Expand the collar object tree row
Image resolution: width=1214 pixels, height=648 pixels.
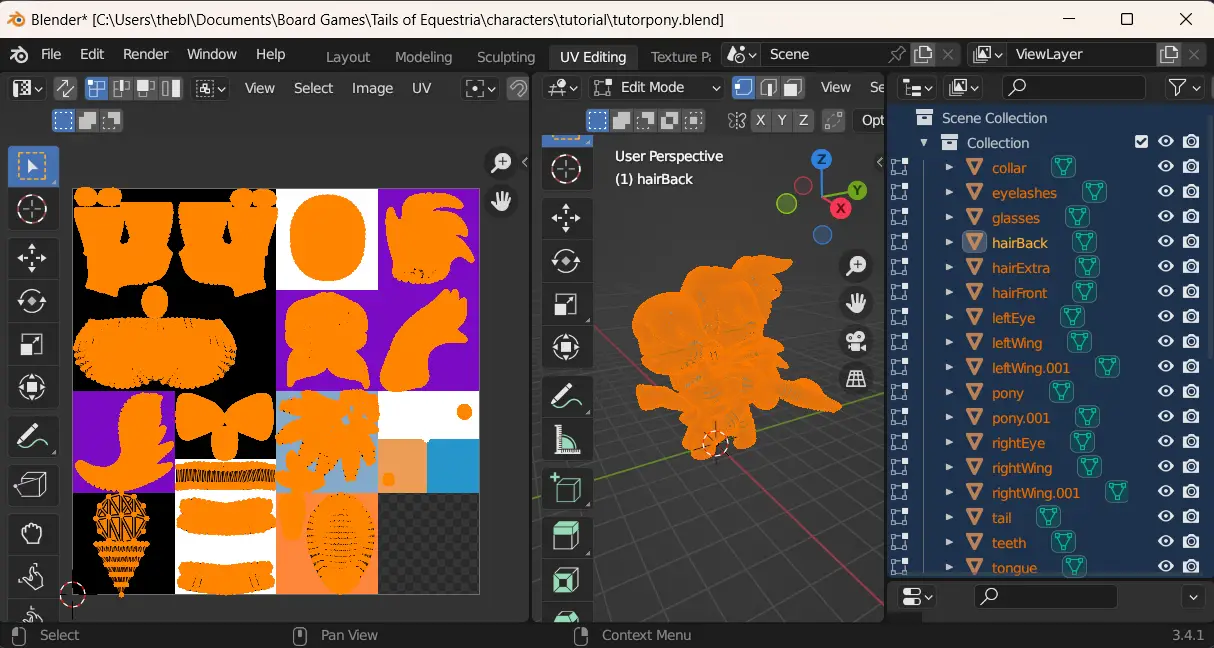pyautogui.click(x=949, y=167)
